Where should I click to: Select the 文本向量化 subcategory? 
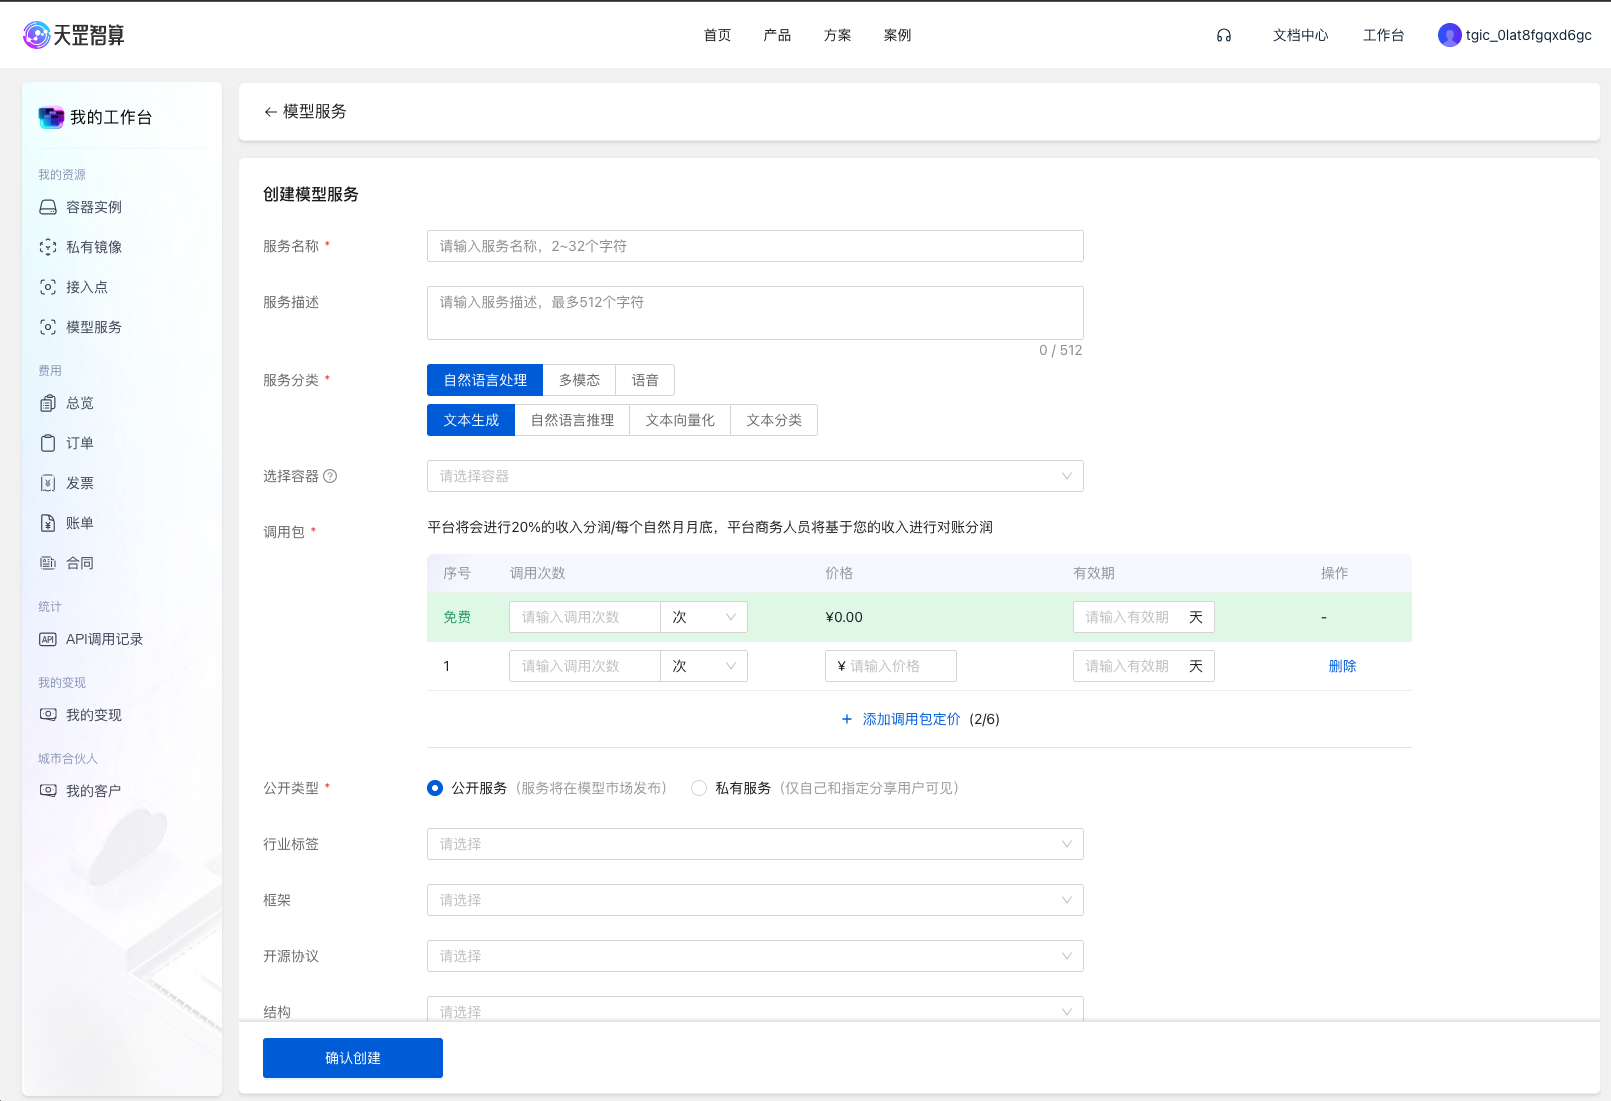click(x=680, y=420)
